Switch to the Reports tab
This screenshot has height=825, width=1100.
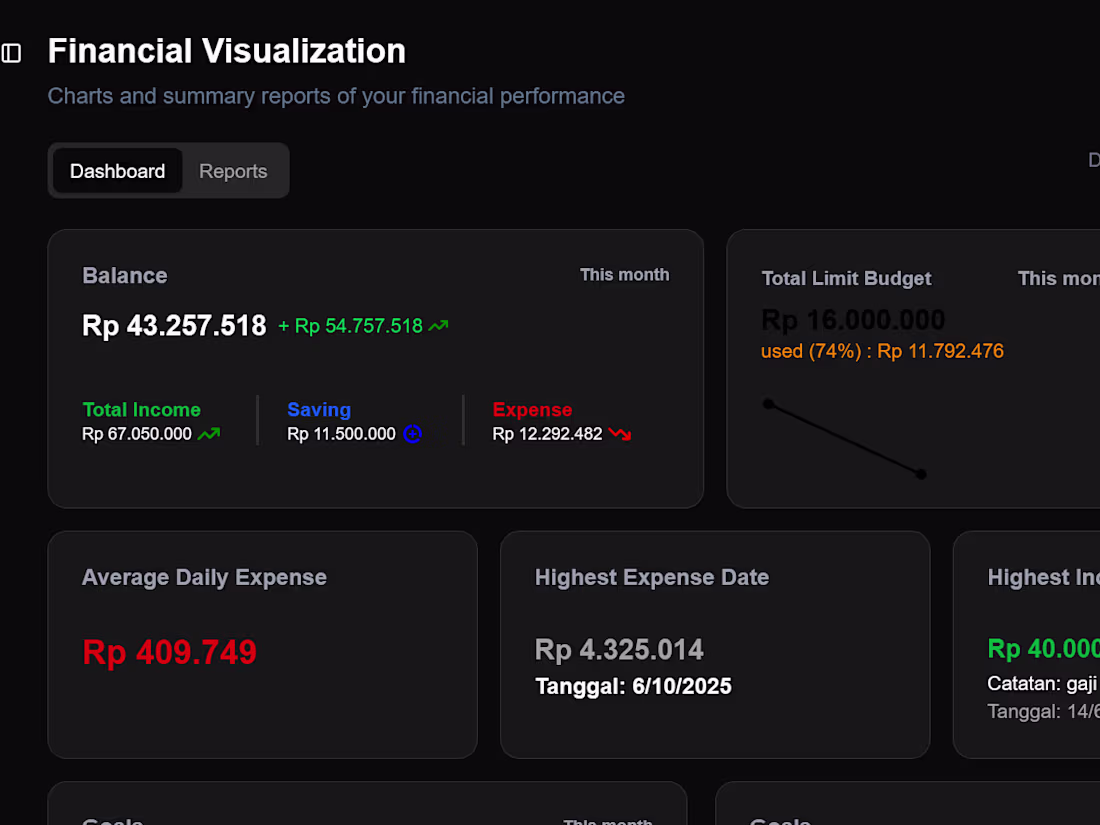233,171
